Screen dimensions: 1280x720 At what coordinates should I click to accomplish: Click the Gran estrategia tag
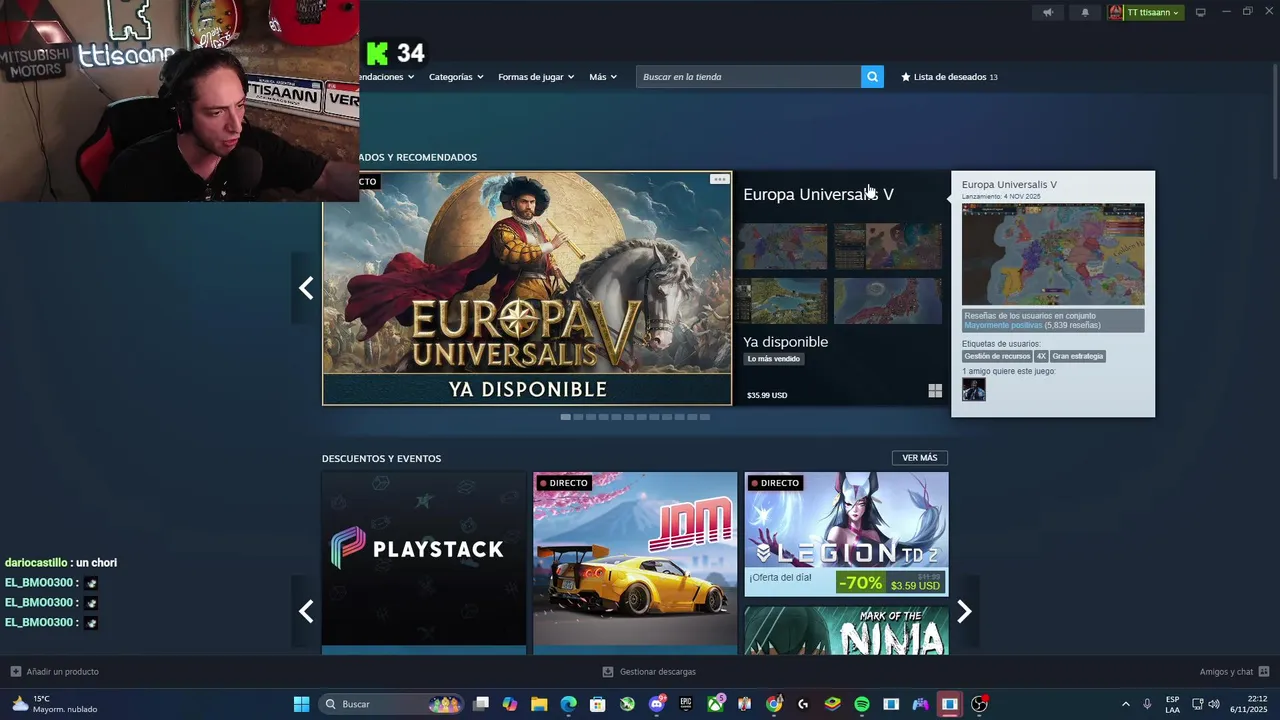click(1077, 356)
